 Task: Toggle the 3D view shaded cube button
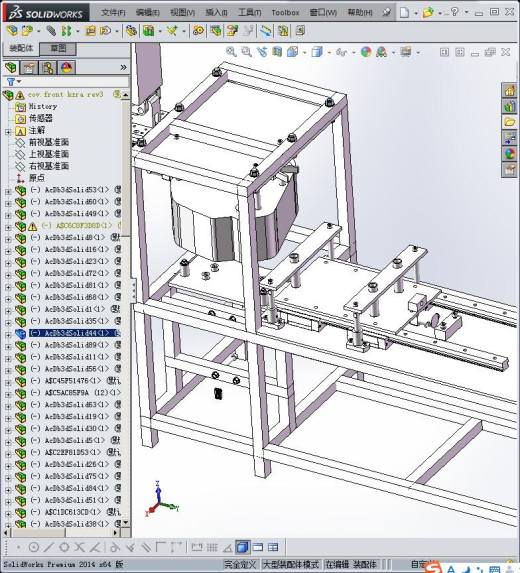[242, 547]
